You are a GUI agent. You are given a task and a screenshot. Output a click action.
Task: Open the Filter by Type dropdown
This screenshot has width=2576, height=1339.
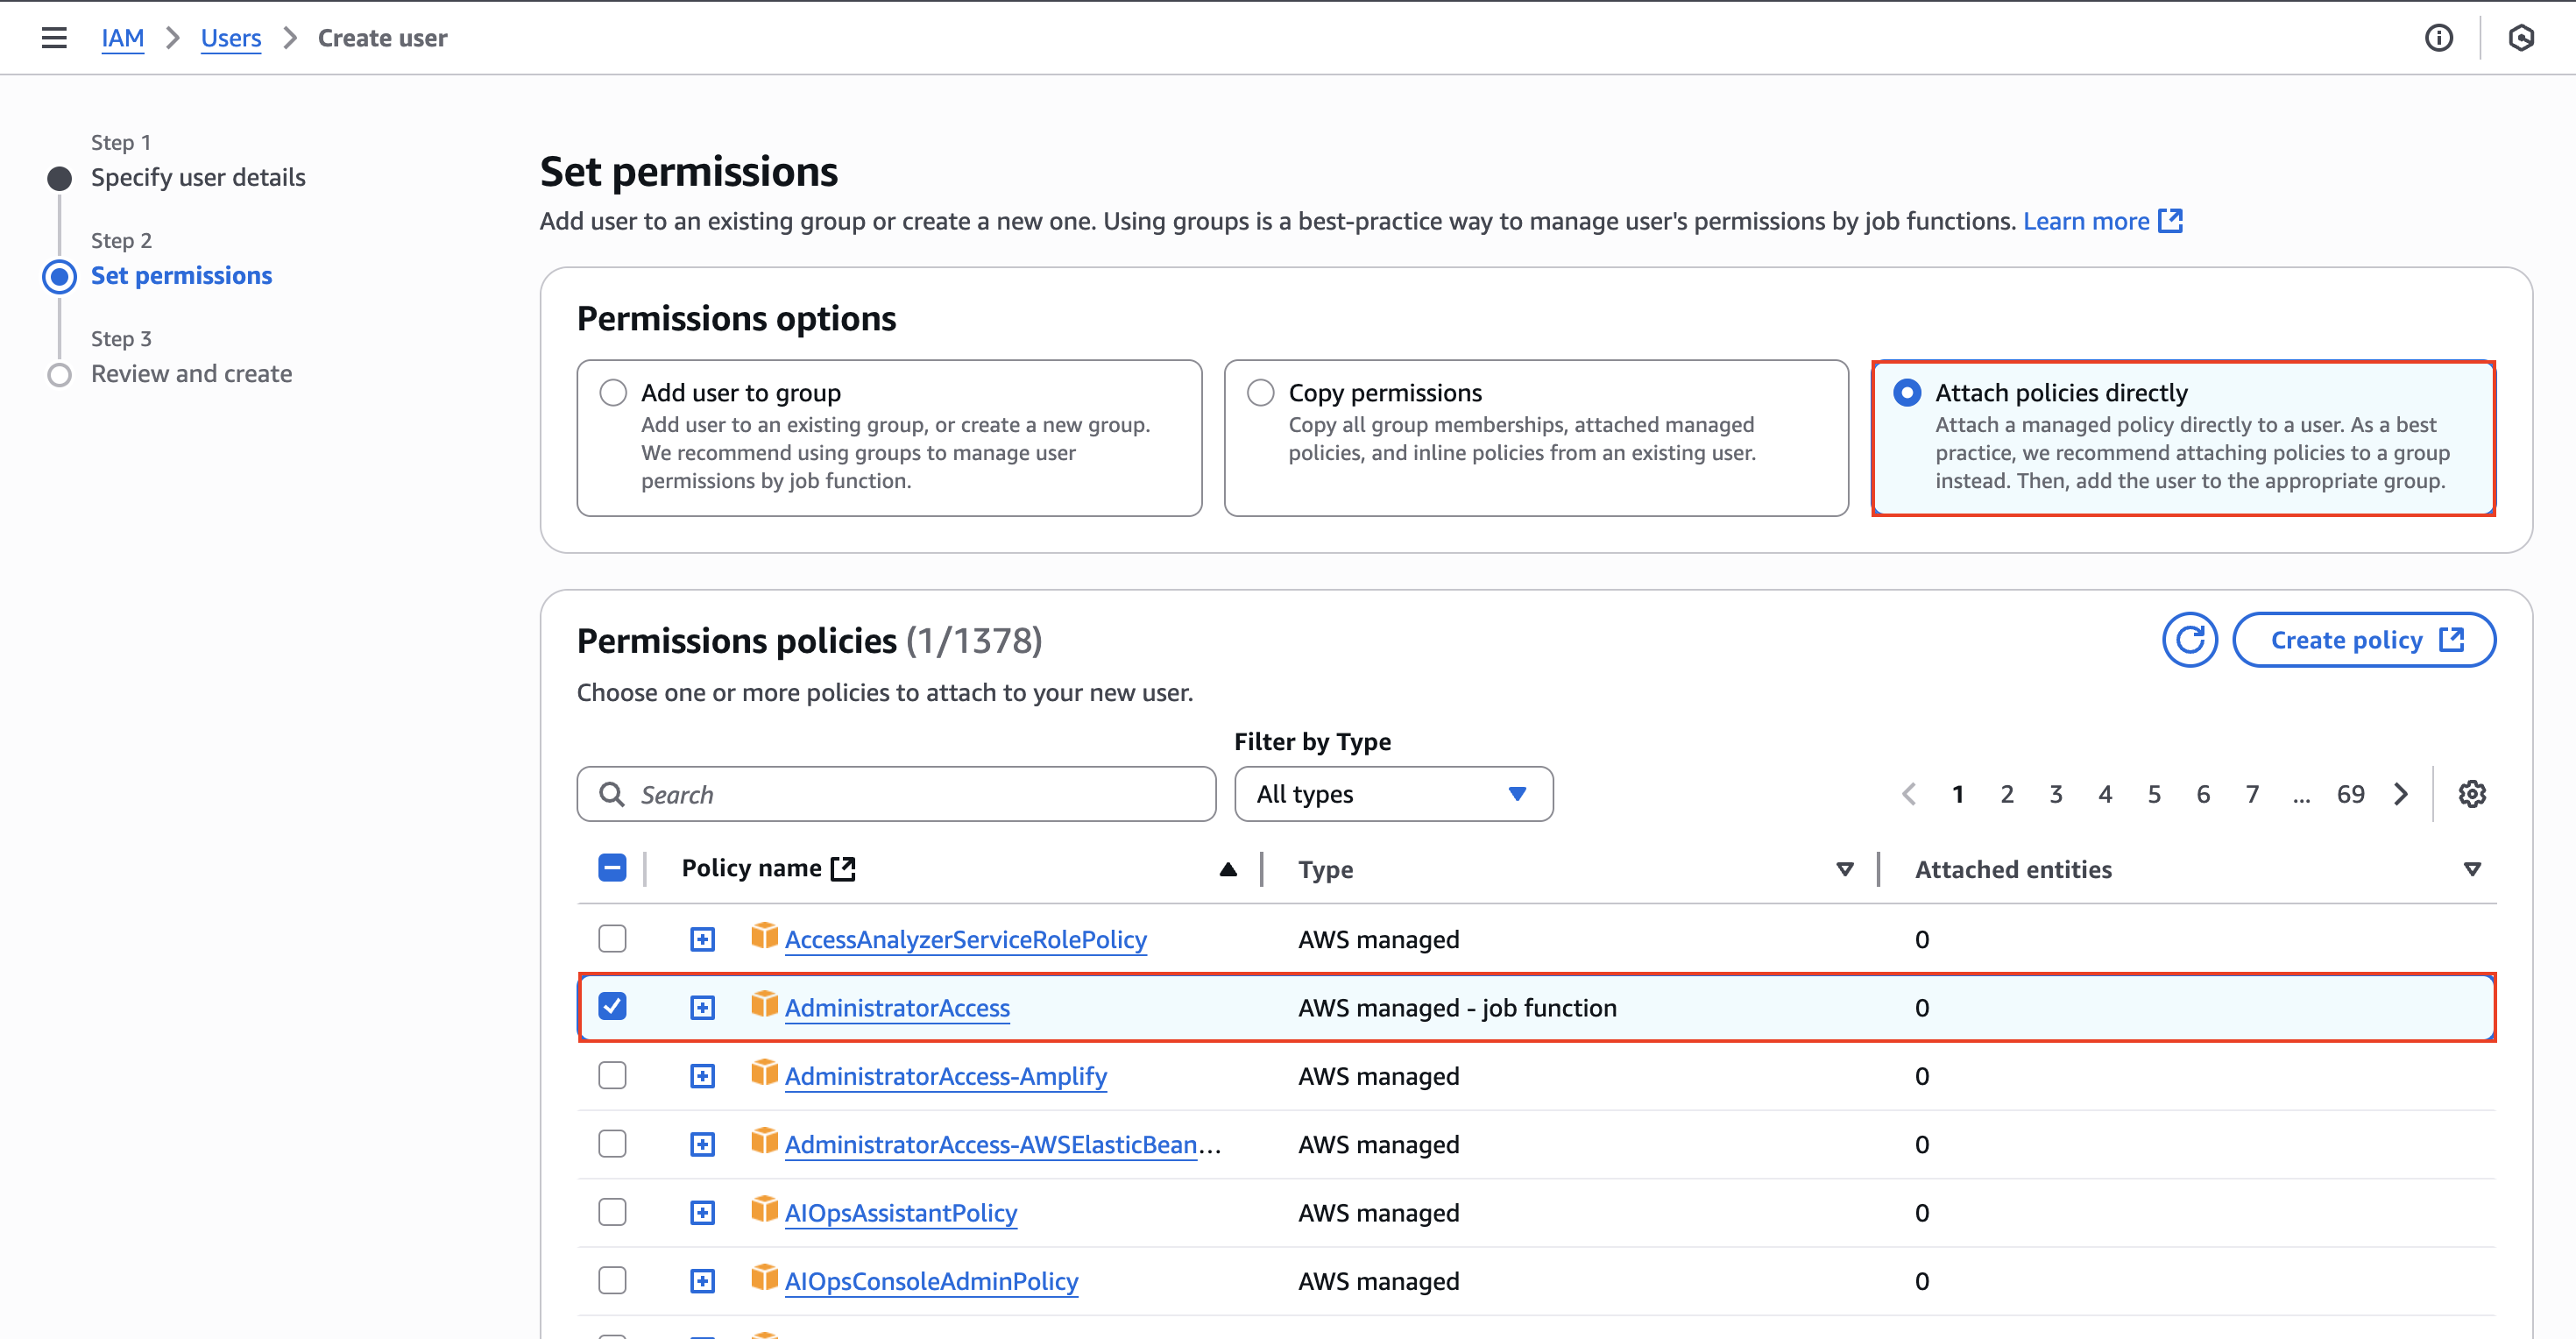click(x=1393, y=794)
